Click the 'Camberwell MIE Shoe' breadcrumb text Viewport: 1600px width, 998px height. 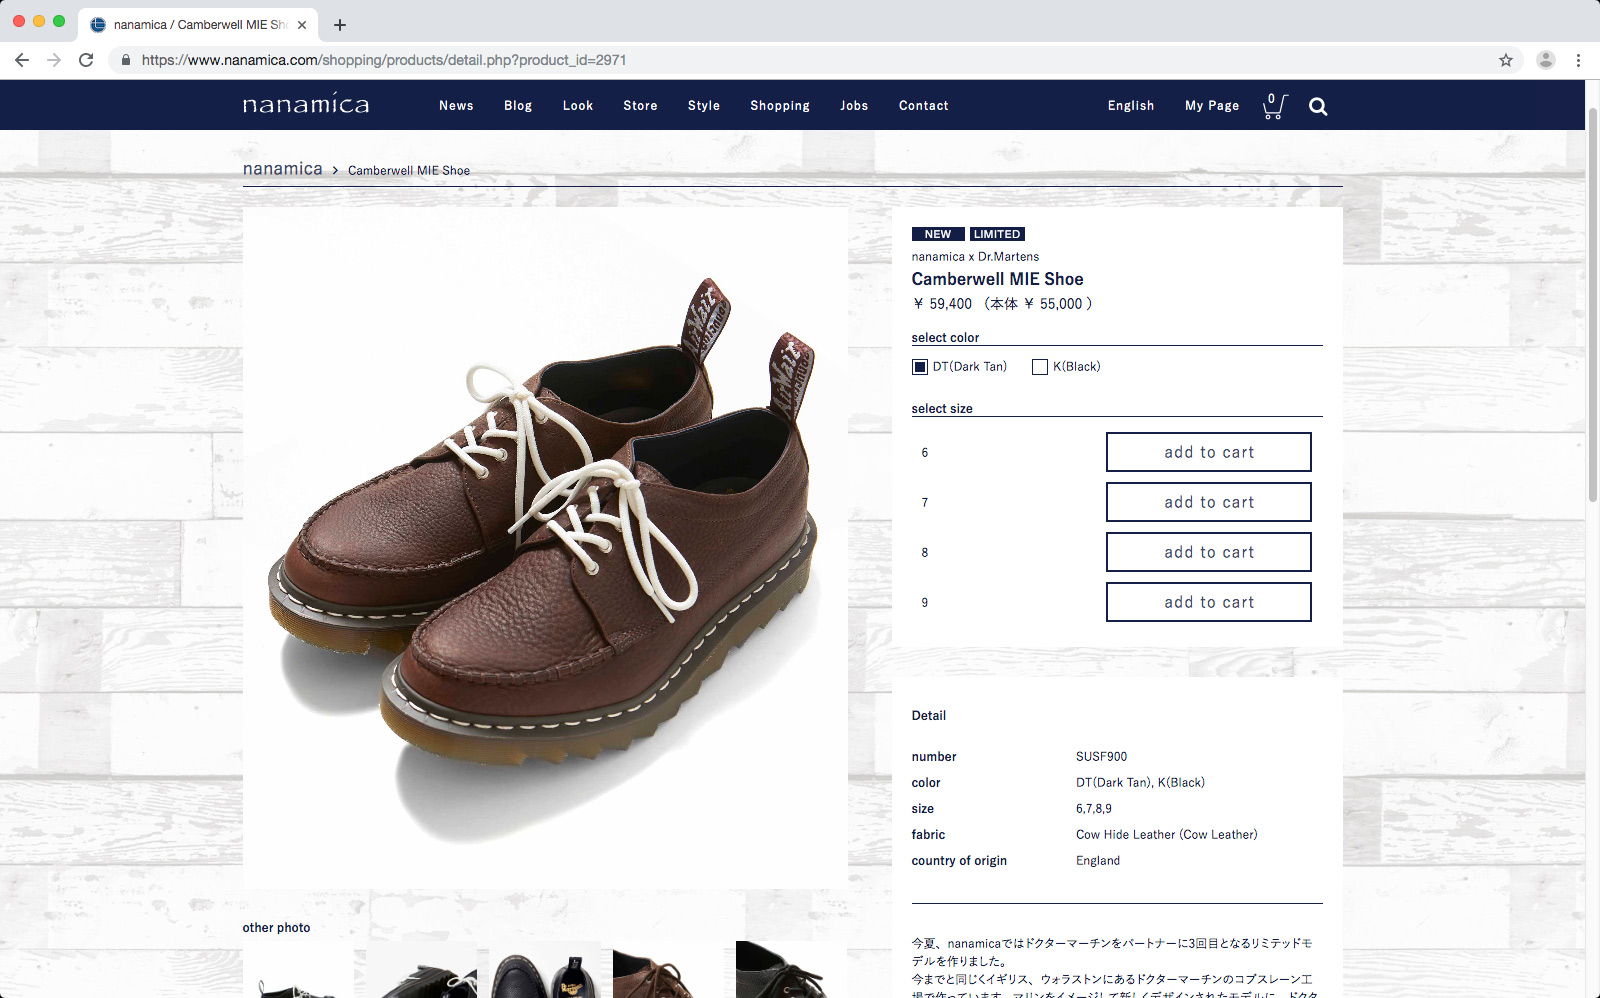click(409, 171)
